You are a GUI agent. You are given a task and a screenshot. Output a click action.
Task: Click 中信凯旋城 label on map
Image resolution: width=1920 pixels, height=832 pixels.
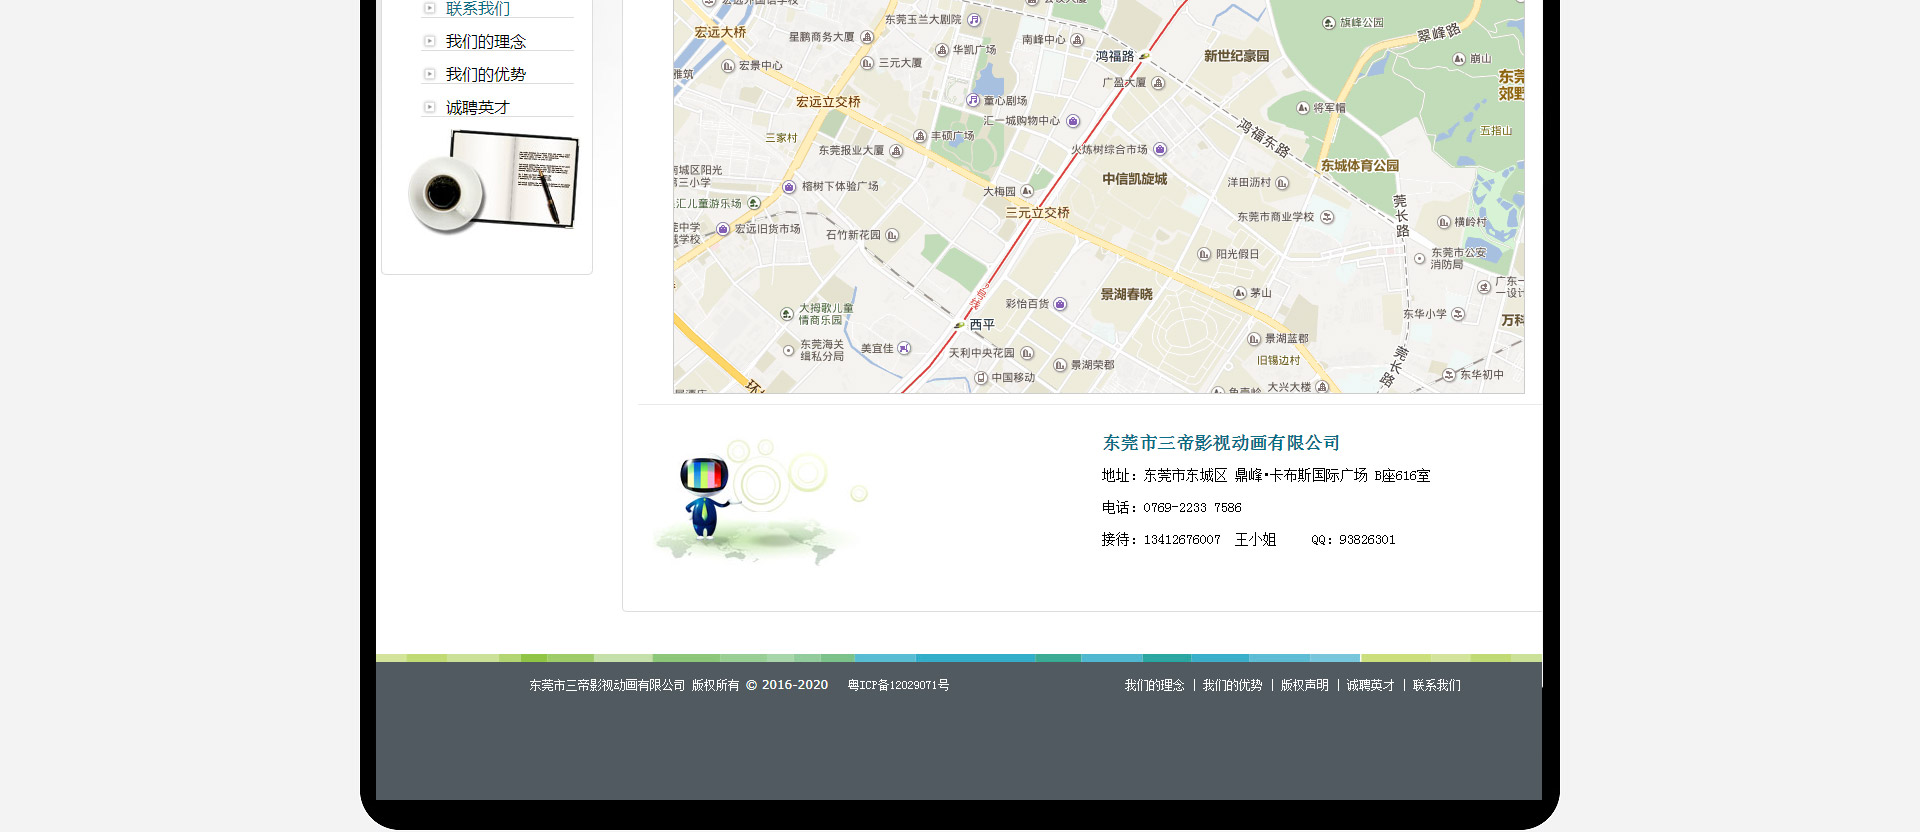point(1135,180)
